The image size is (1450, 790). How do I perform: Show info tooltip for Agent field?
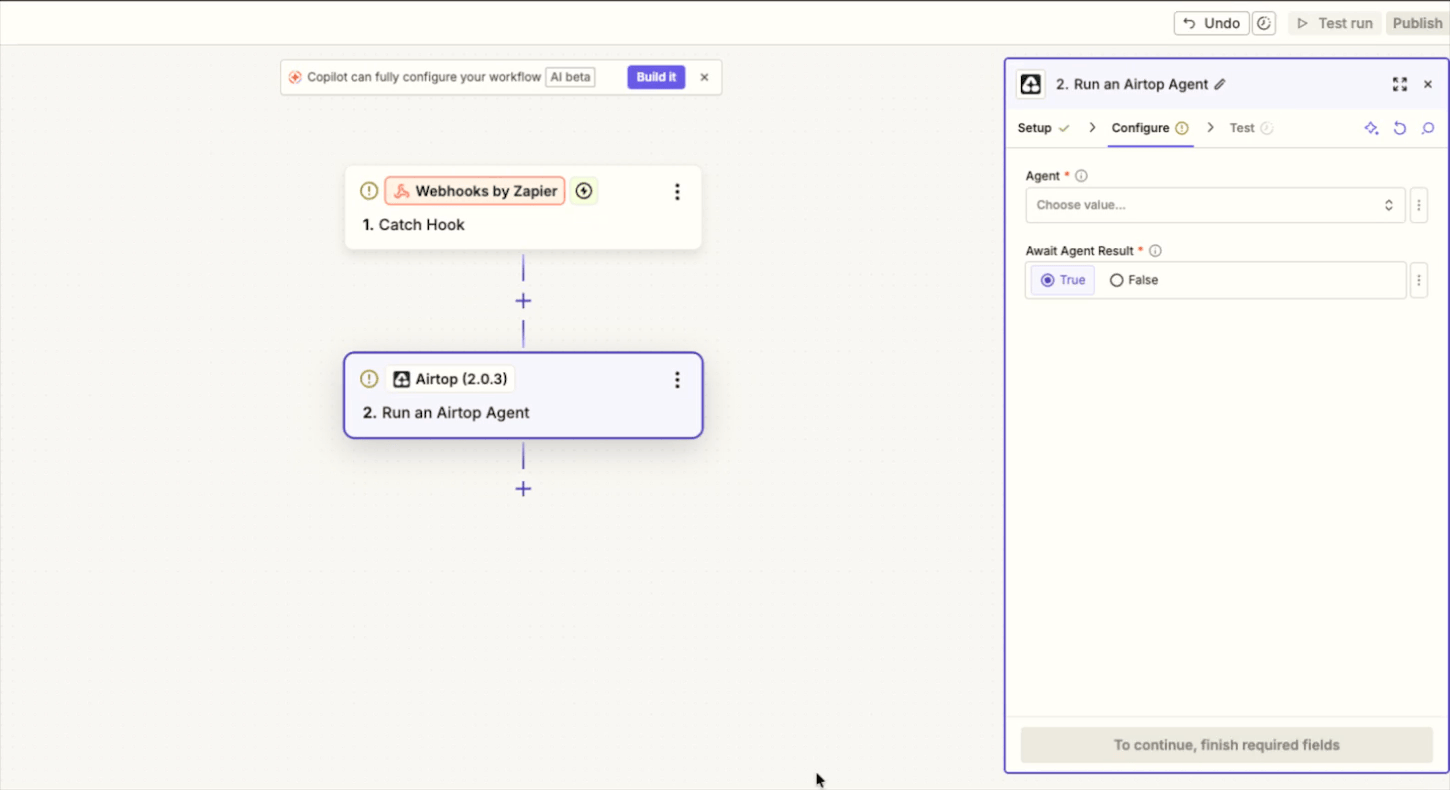click(x=1081, y=176)
